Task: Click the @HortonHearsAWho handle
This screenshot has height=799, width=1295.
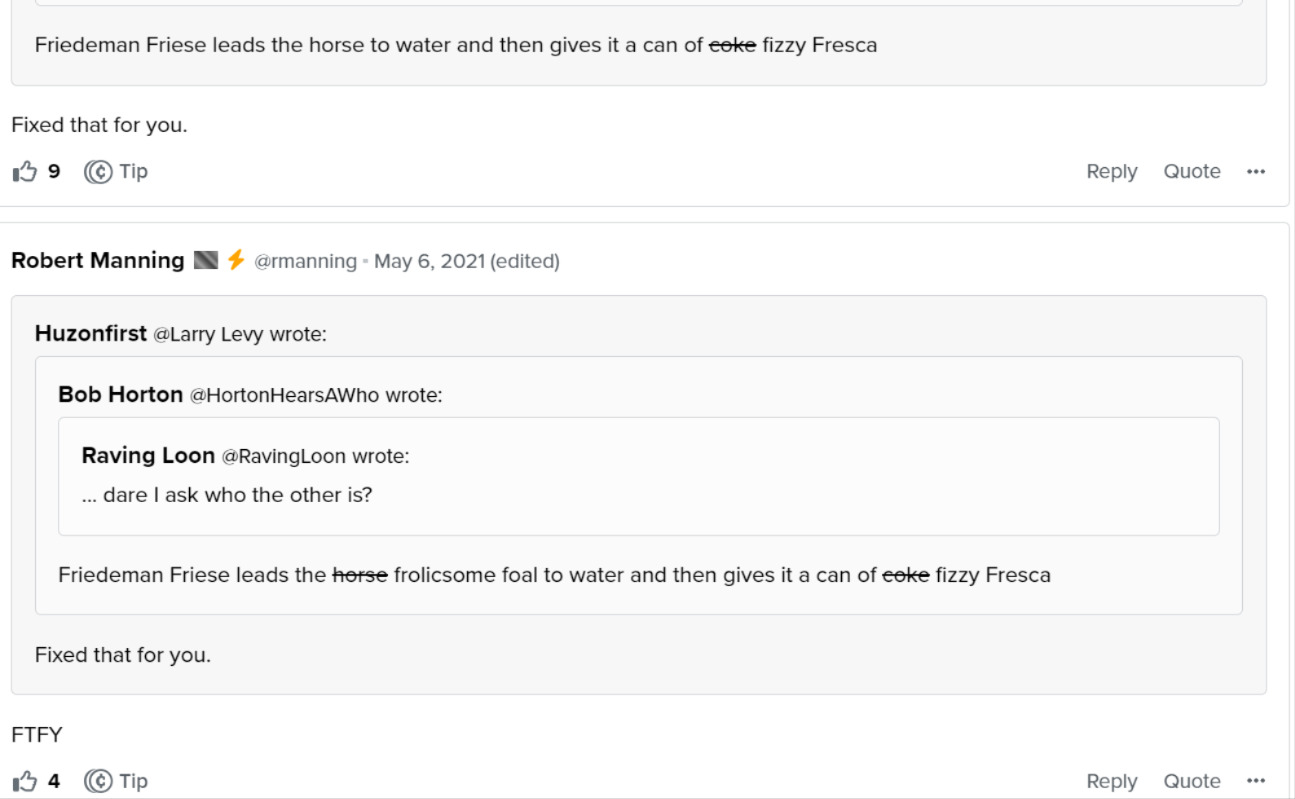Action: (x=285, y=396)
